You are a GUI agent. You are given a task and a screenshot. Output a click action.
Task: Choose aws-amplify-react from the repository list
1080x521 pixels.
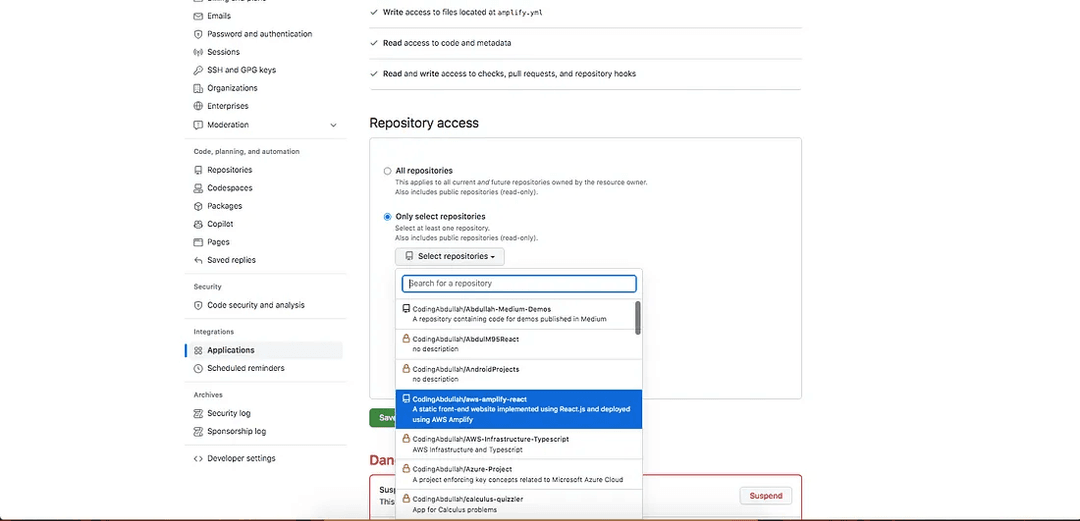518,408
